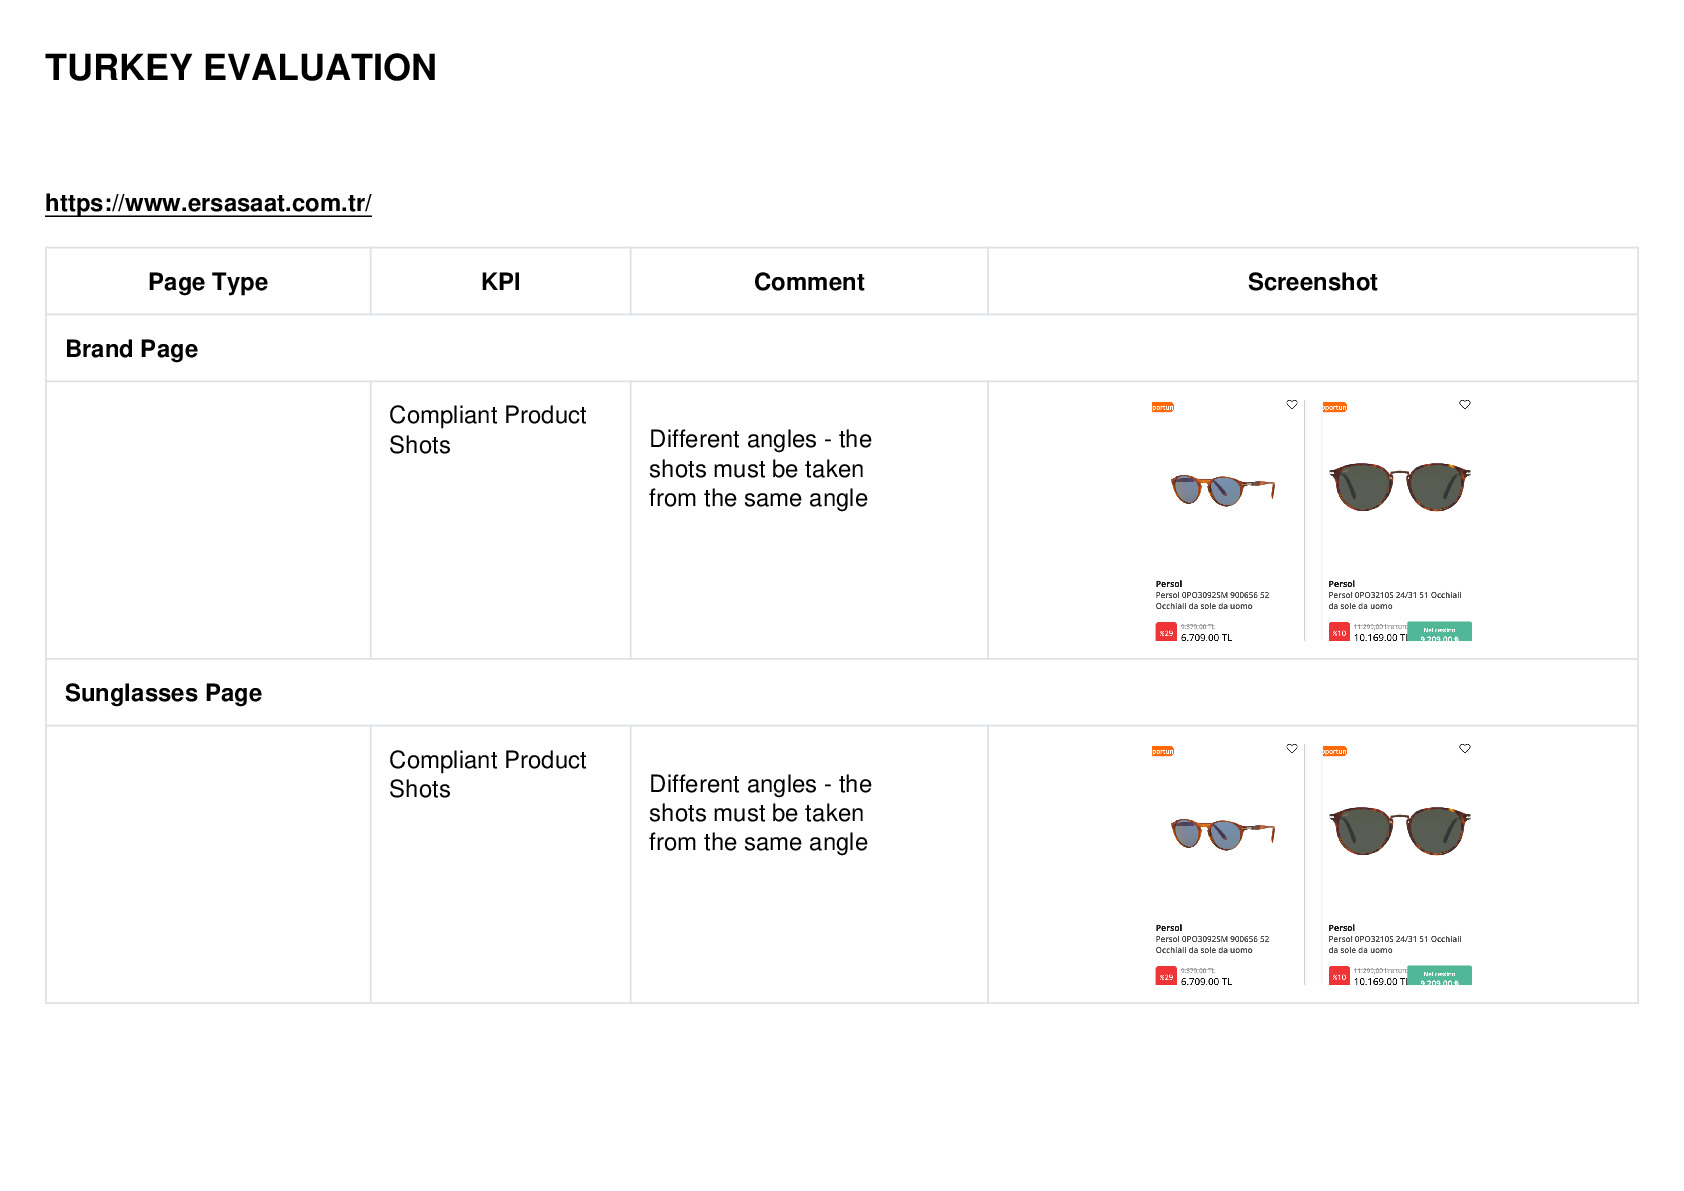The image size is (1684, 1191).
Task: Open the ersasaat.com.tr hyperlink
Action: [208, 203]
